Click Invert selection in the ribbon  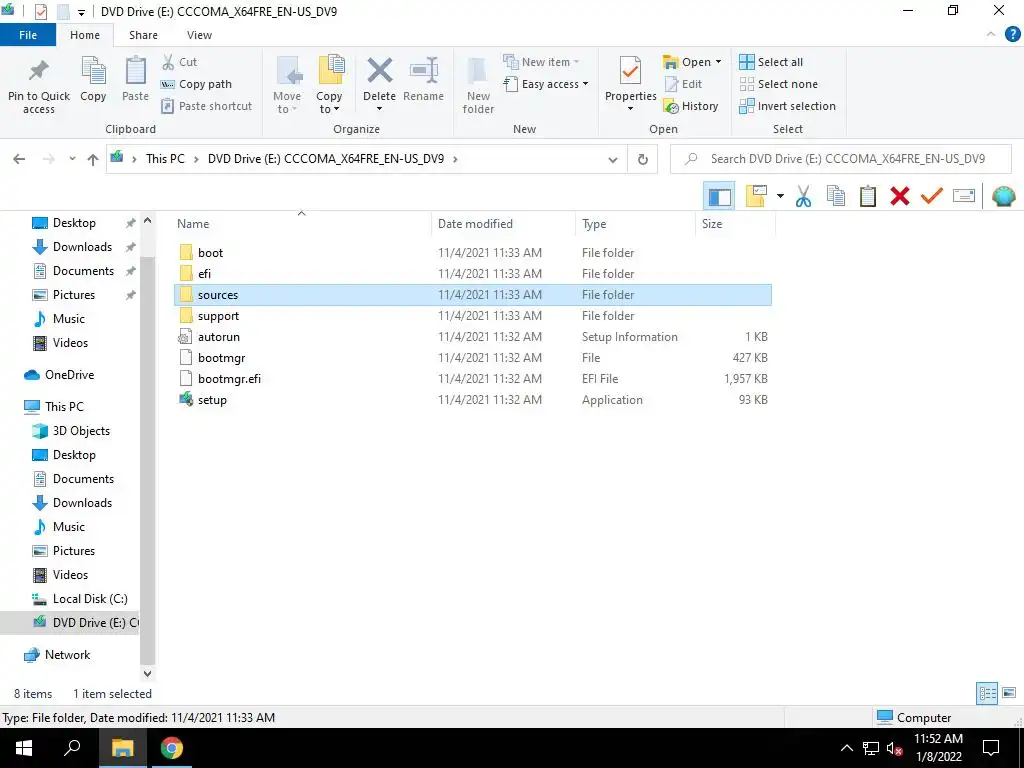(788, 106)
